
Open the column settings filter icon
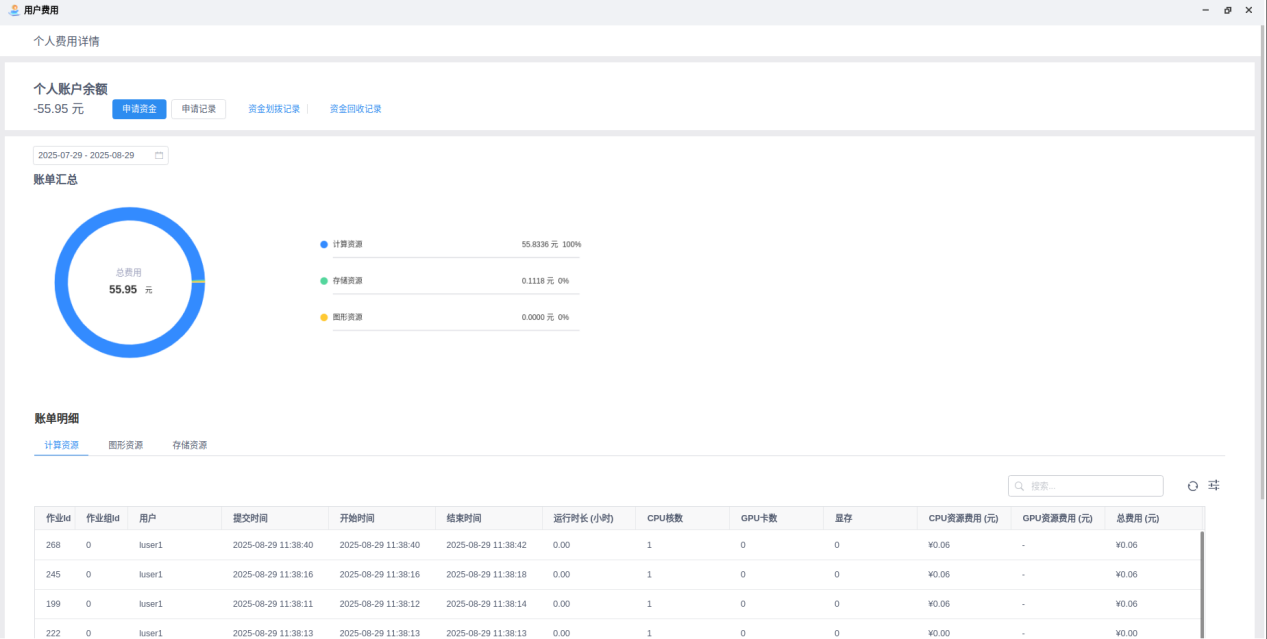(x=1214, y=486)
